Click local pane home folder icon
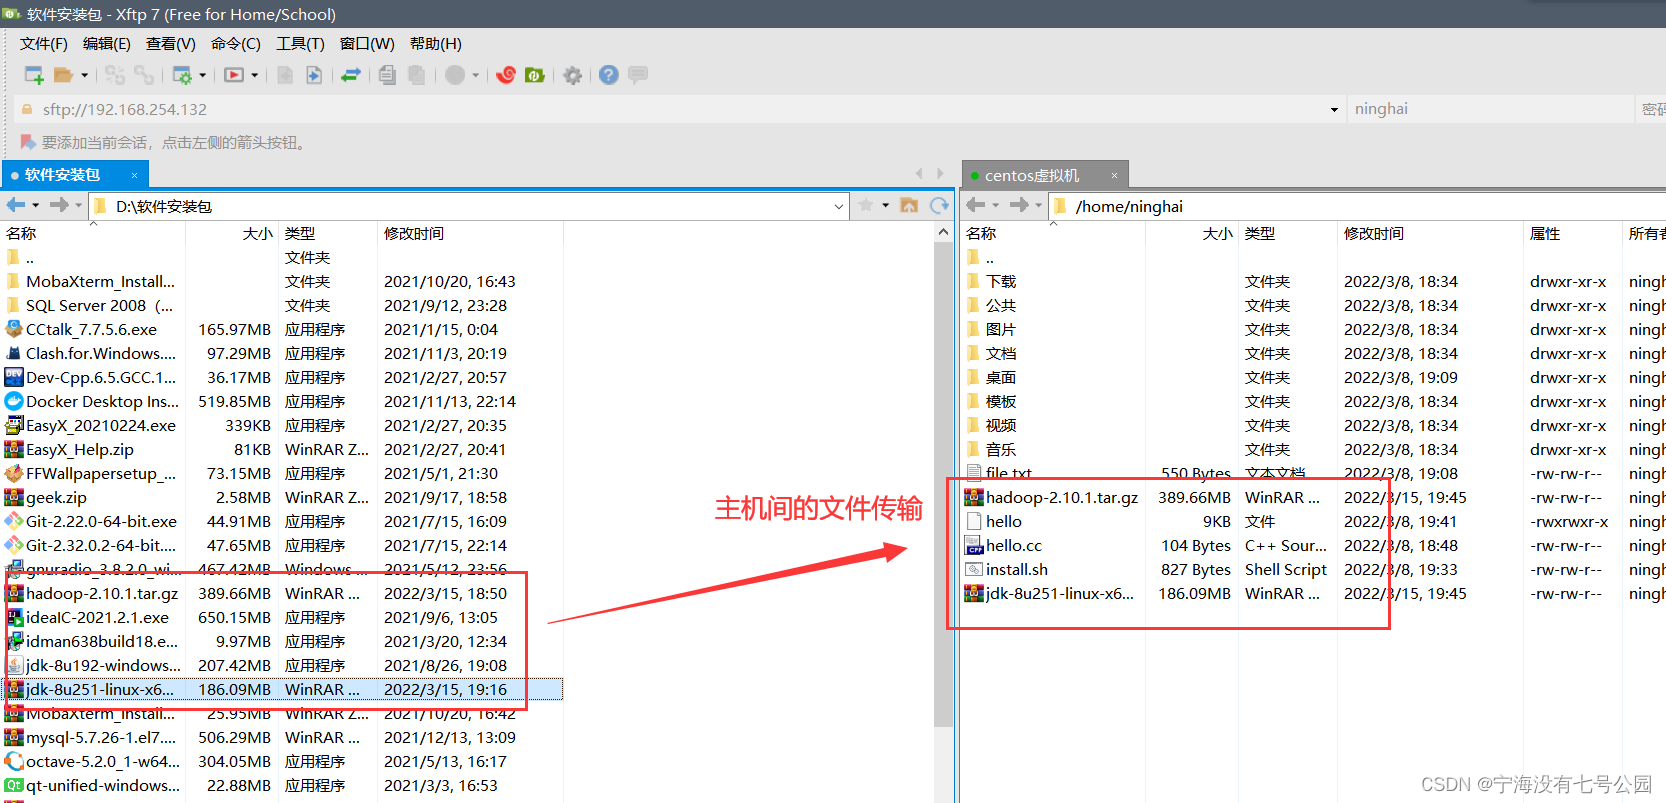The width and height of the screenshot is (1666, 803). [909, 205]
